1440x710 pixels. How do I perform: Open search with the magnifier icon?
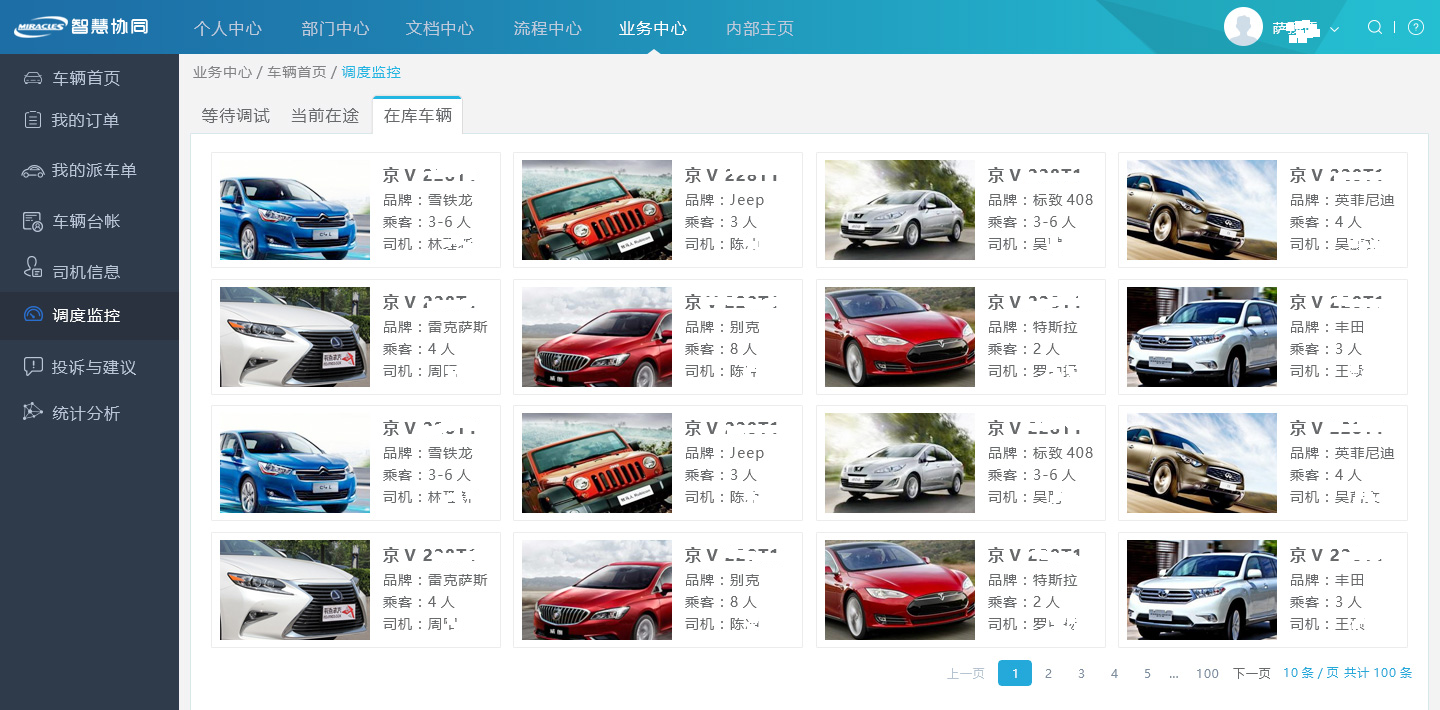pos(1375,27)
